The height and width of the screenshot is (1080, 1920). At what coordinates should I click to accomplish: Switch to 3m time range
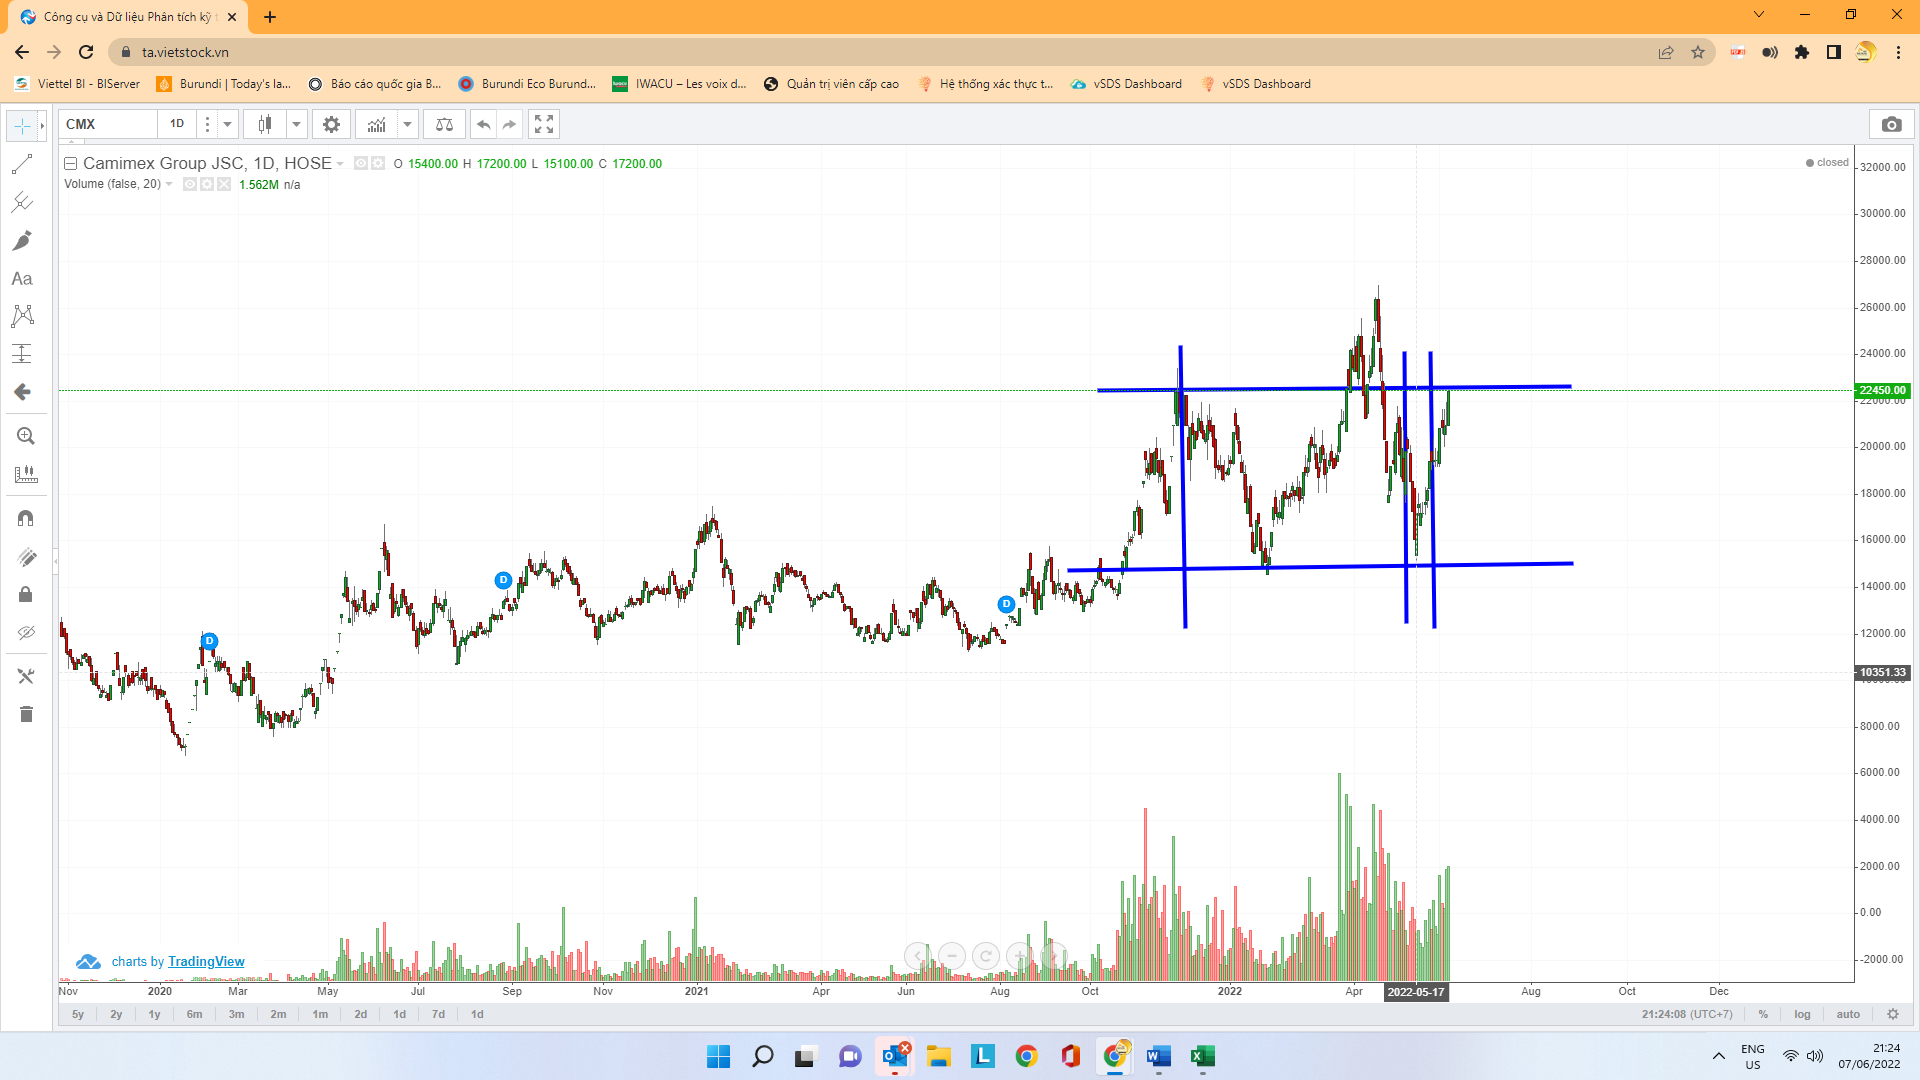(237, 1014)
